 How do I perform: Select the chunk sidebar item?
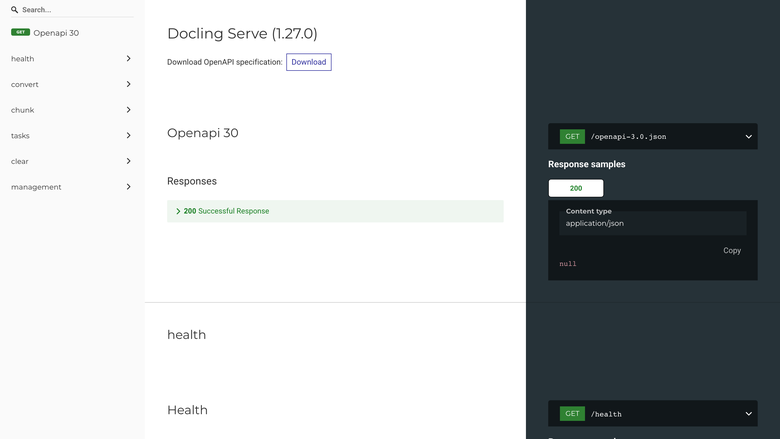(x=22, y=110)
